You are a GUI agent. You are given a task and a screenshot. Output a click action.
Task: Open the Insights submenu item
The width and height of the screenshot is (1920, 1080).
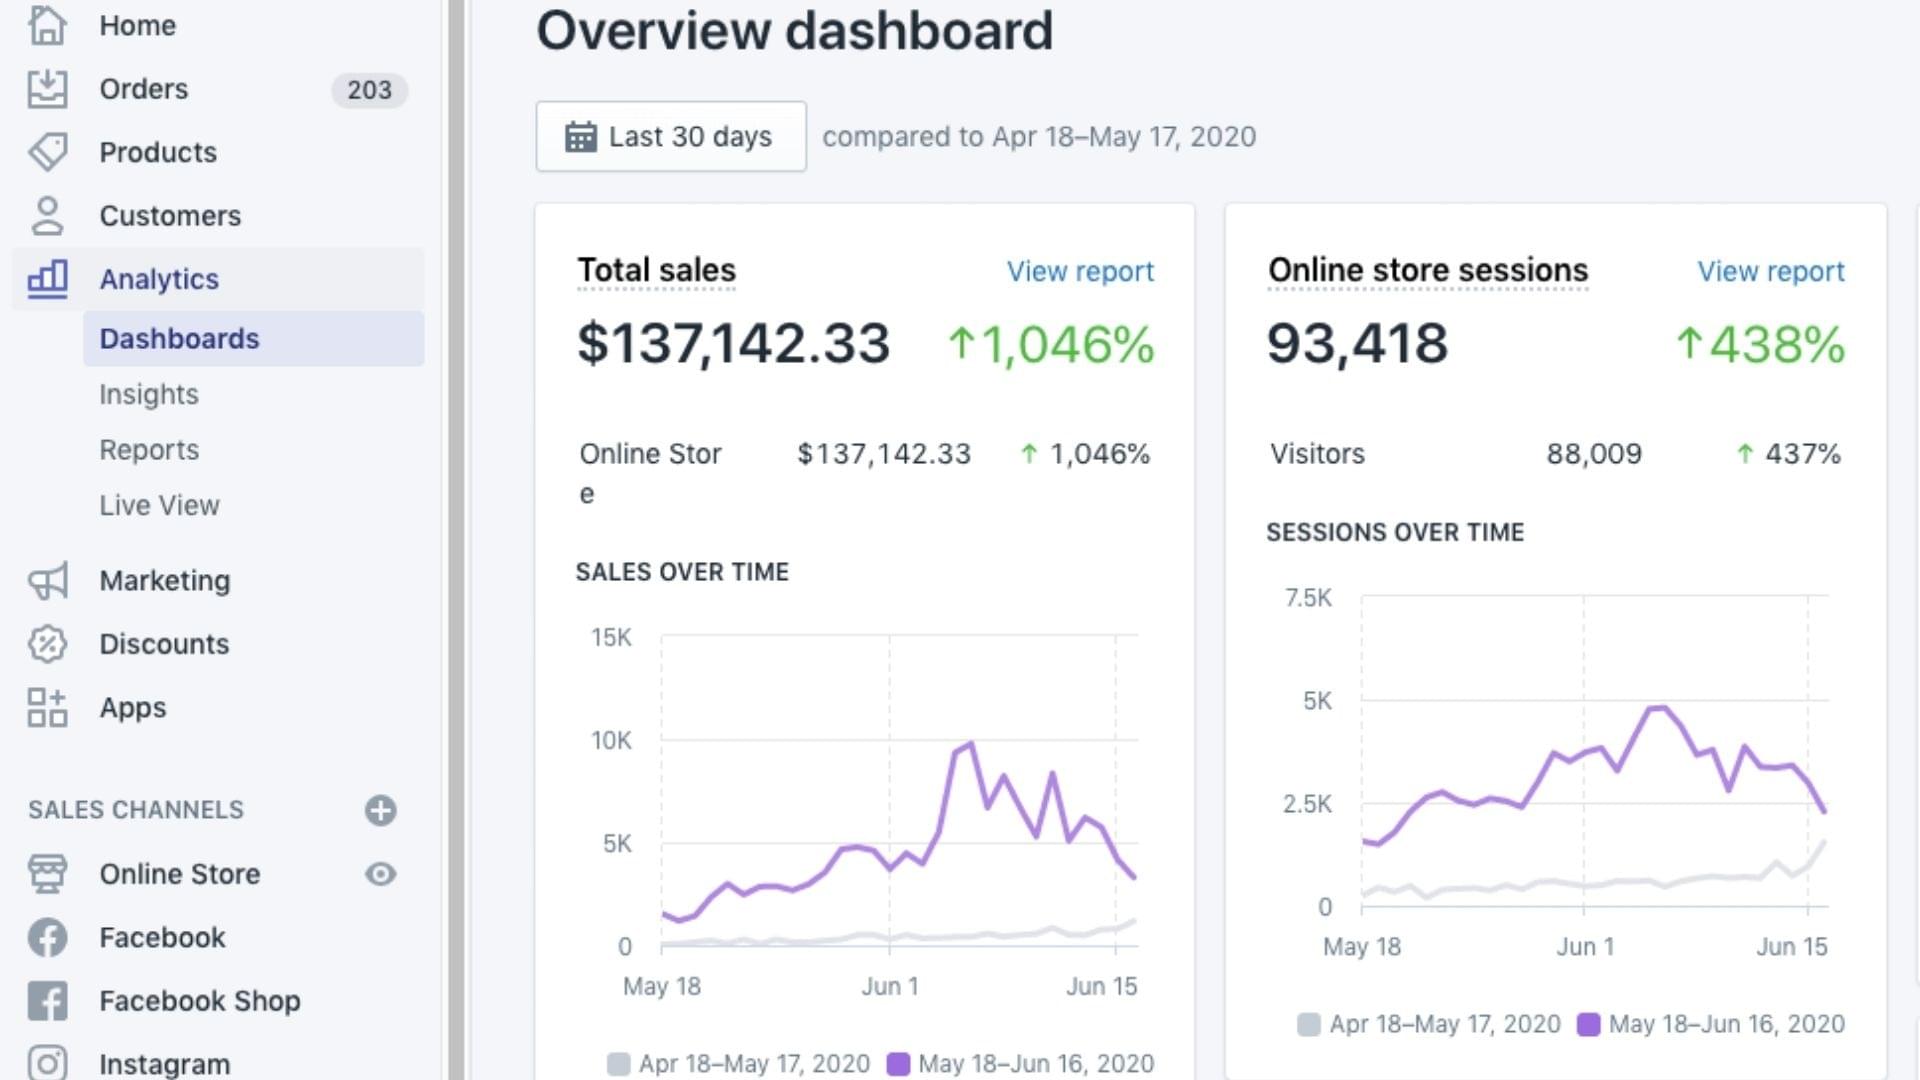[x=149, y=394]
